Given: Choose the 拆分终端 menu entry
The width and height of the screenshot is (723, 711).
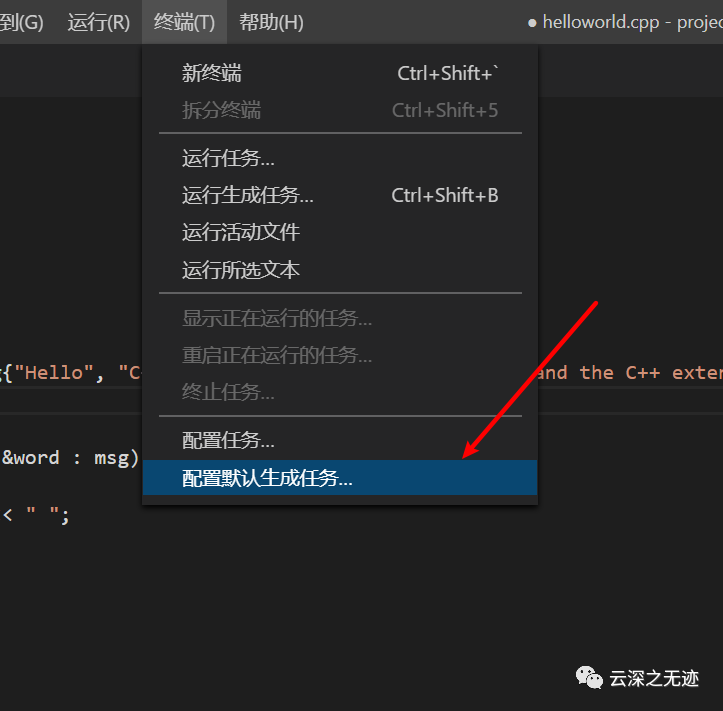Looking at the screenshot, I should [340, 110].
